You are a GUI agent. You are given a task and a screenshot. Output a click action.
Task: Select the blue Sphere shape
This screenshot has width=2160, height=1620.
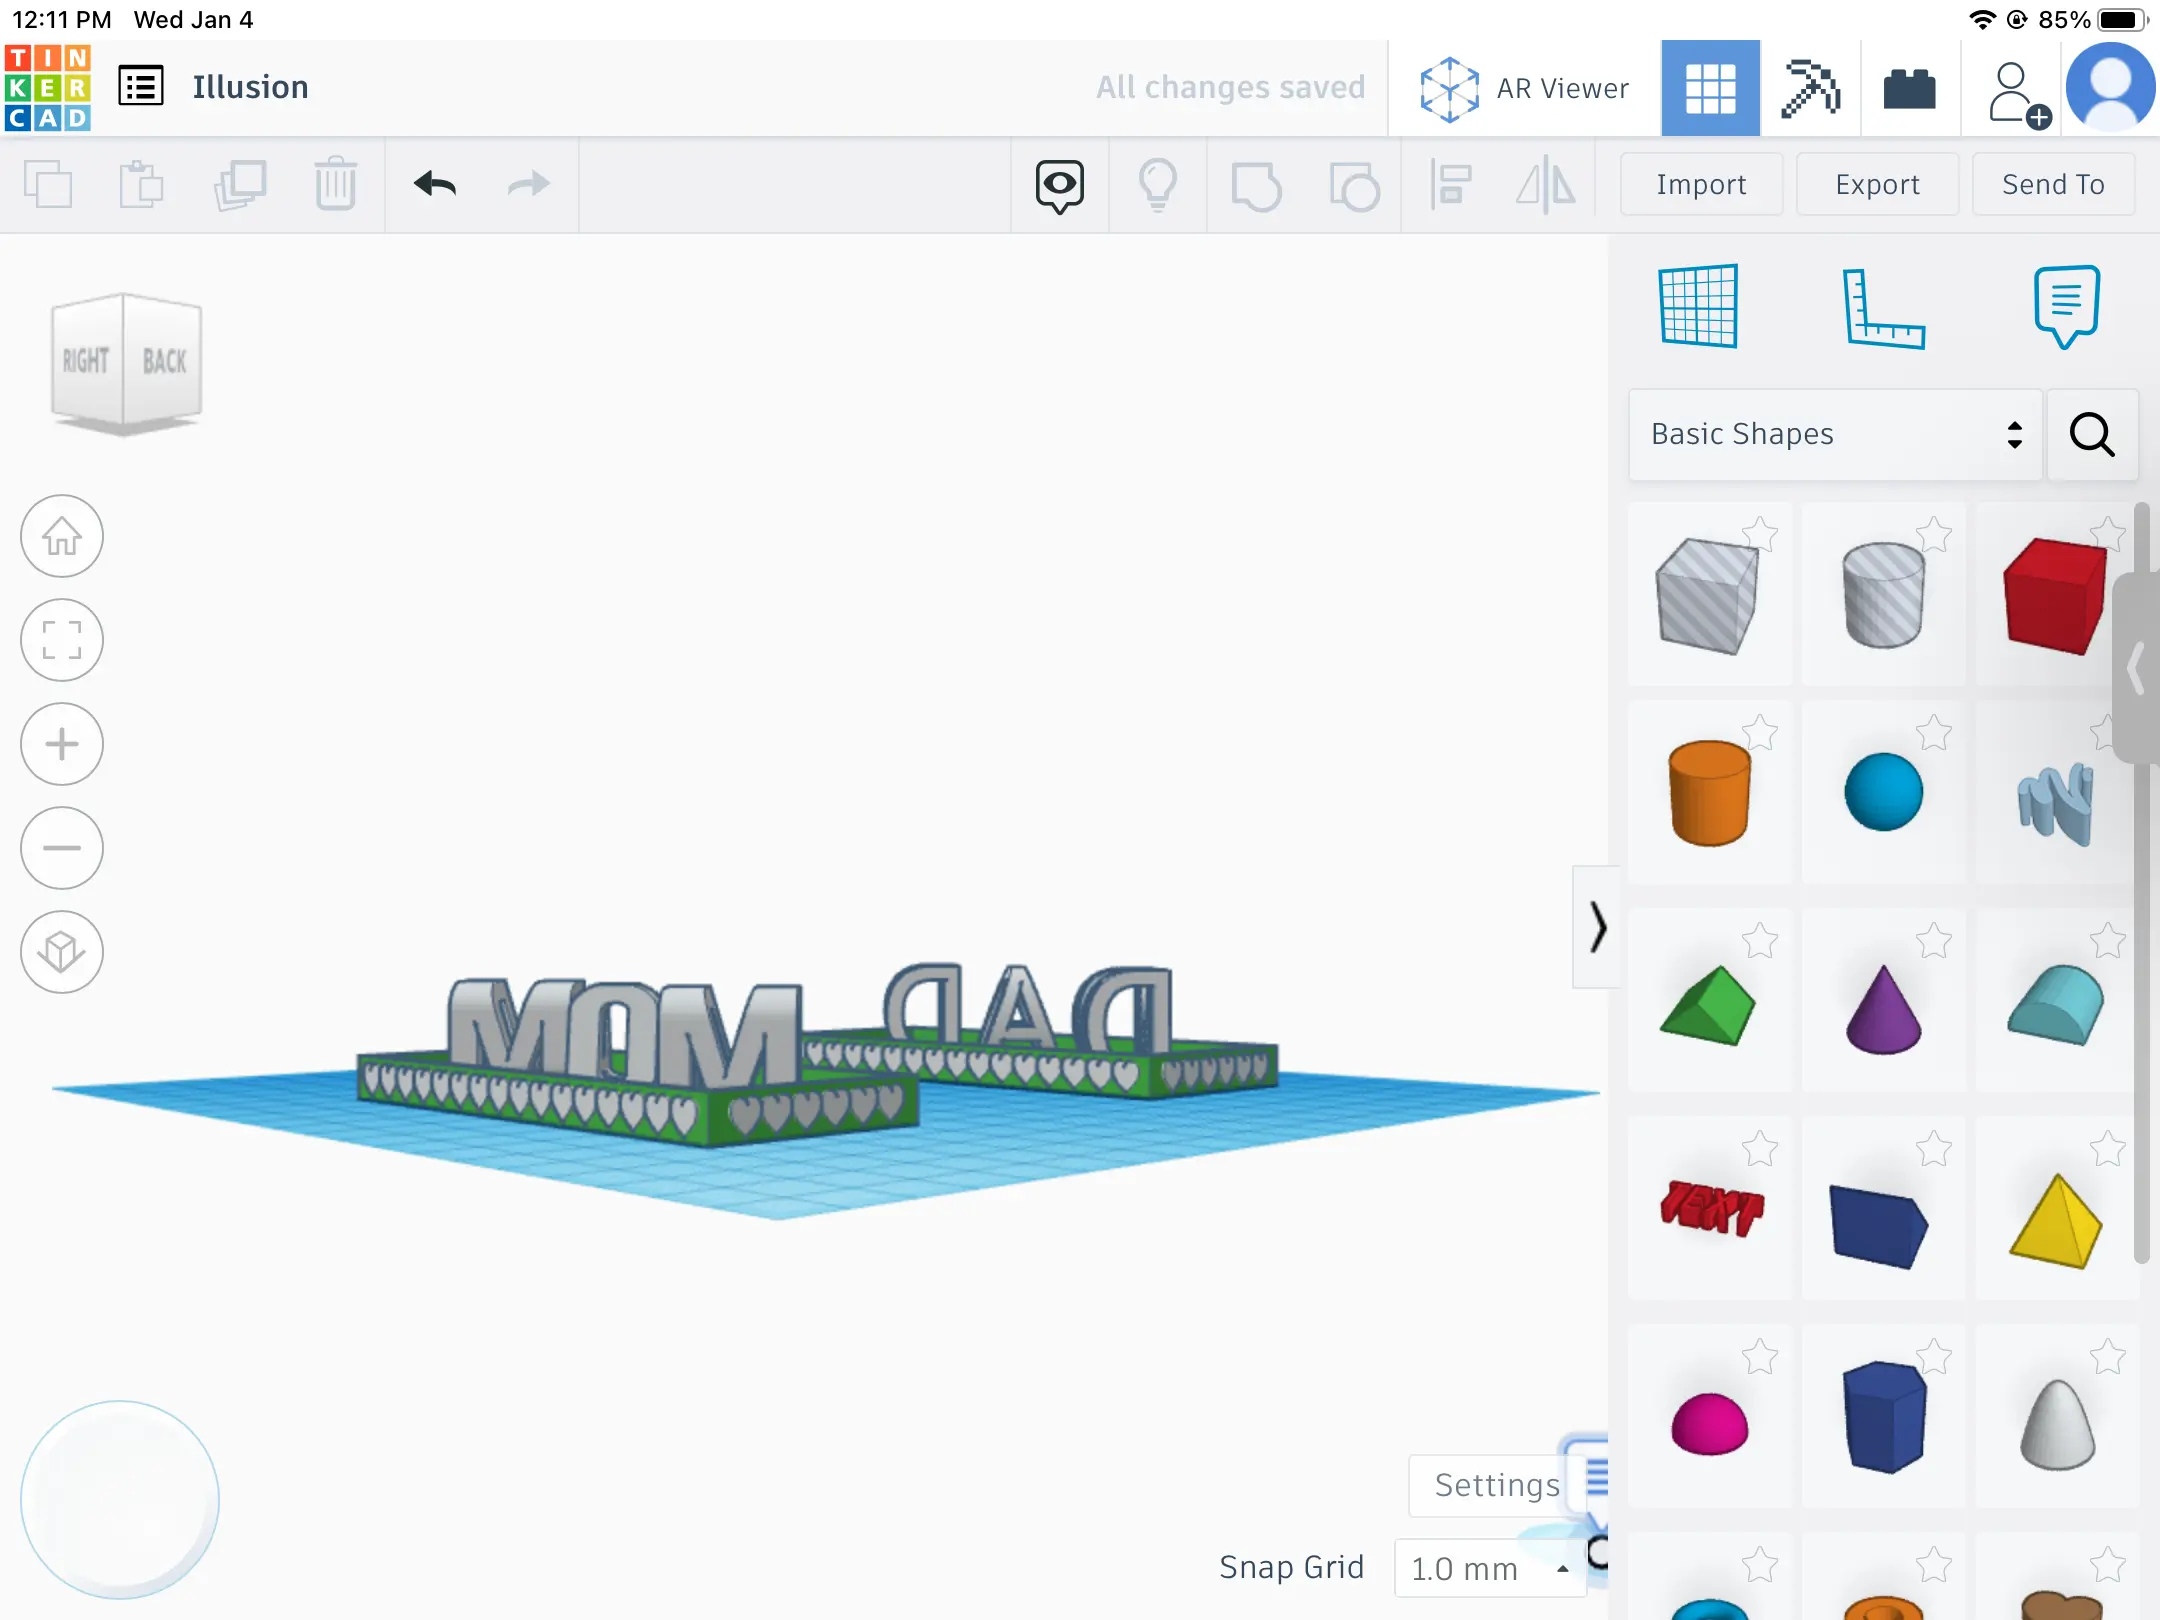(x=1884, y=794)
